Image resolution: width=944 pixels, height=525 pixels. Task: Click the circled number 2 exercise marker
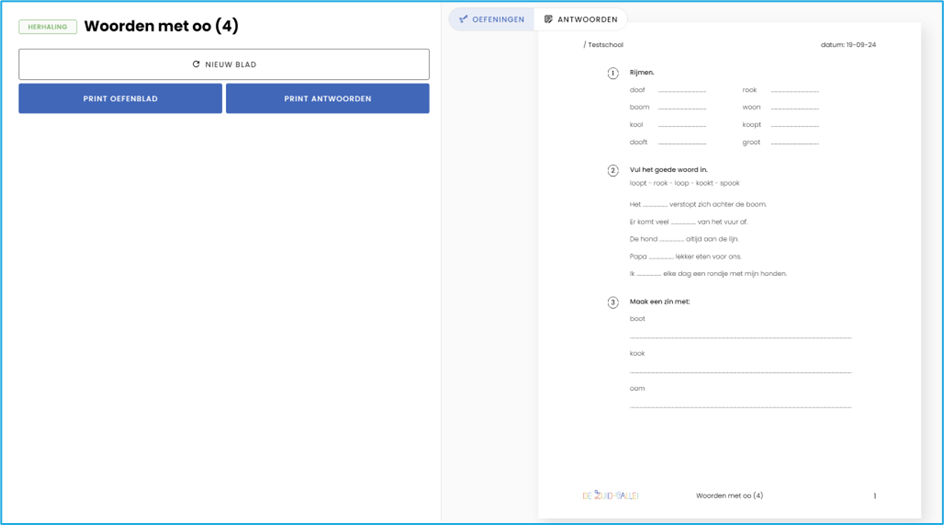613,170
